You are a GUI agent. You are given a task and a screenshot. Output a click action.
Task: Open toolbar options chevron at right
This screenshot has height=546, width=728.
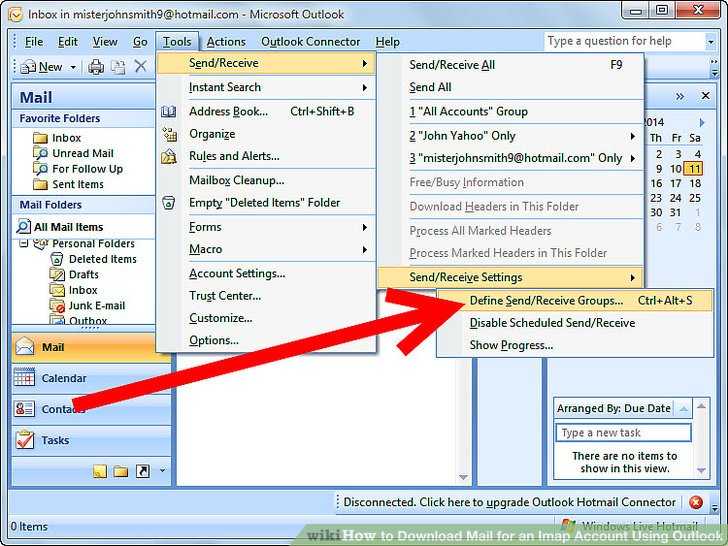(x=714, y=67)
